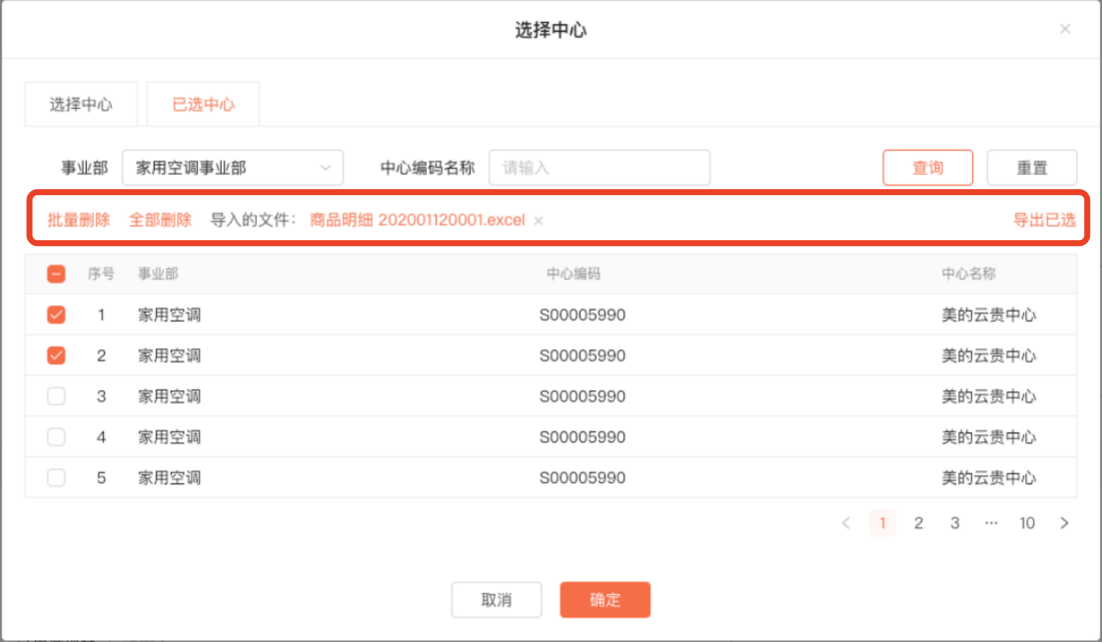The width and height of the screenshot is (1102, 642).
Task: Click the 查询 button
Action: (928, 167)
